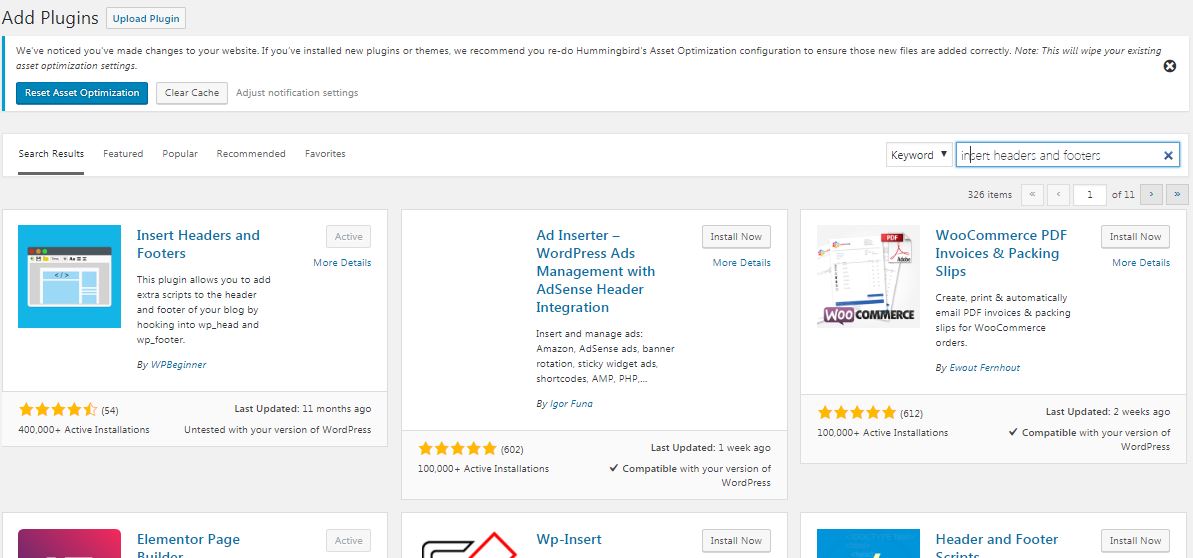1193x558 pixels.
Task: View More Details for Insert Headers and Footers
Action: pyautogui.click(x=342, y=263)
